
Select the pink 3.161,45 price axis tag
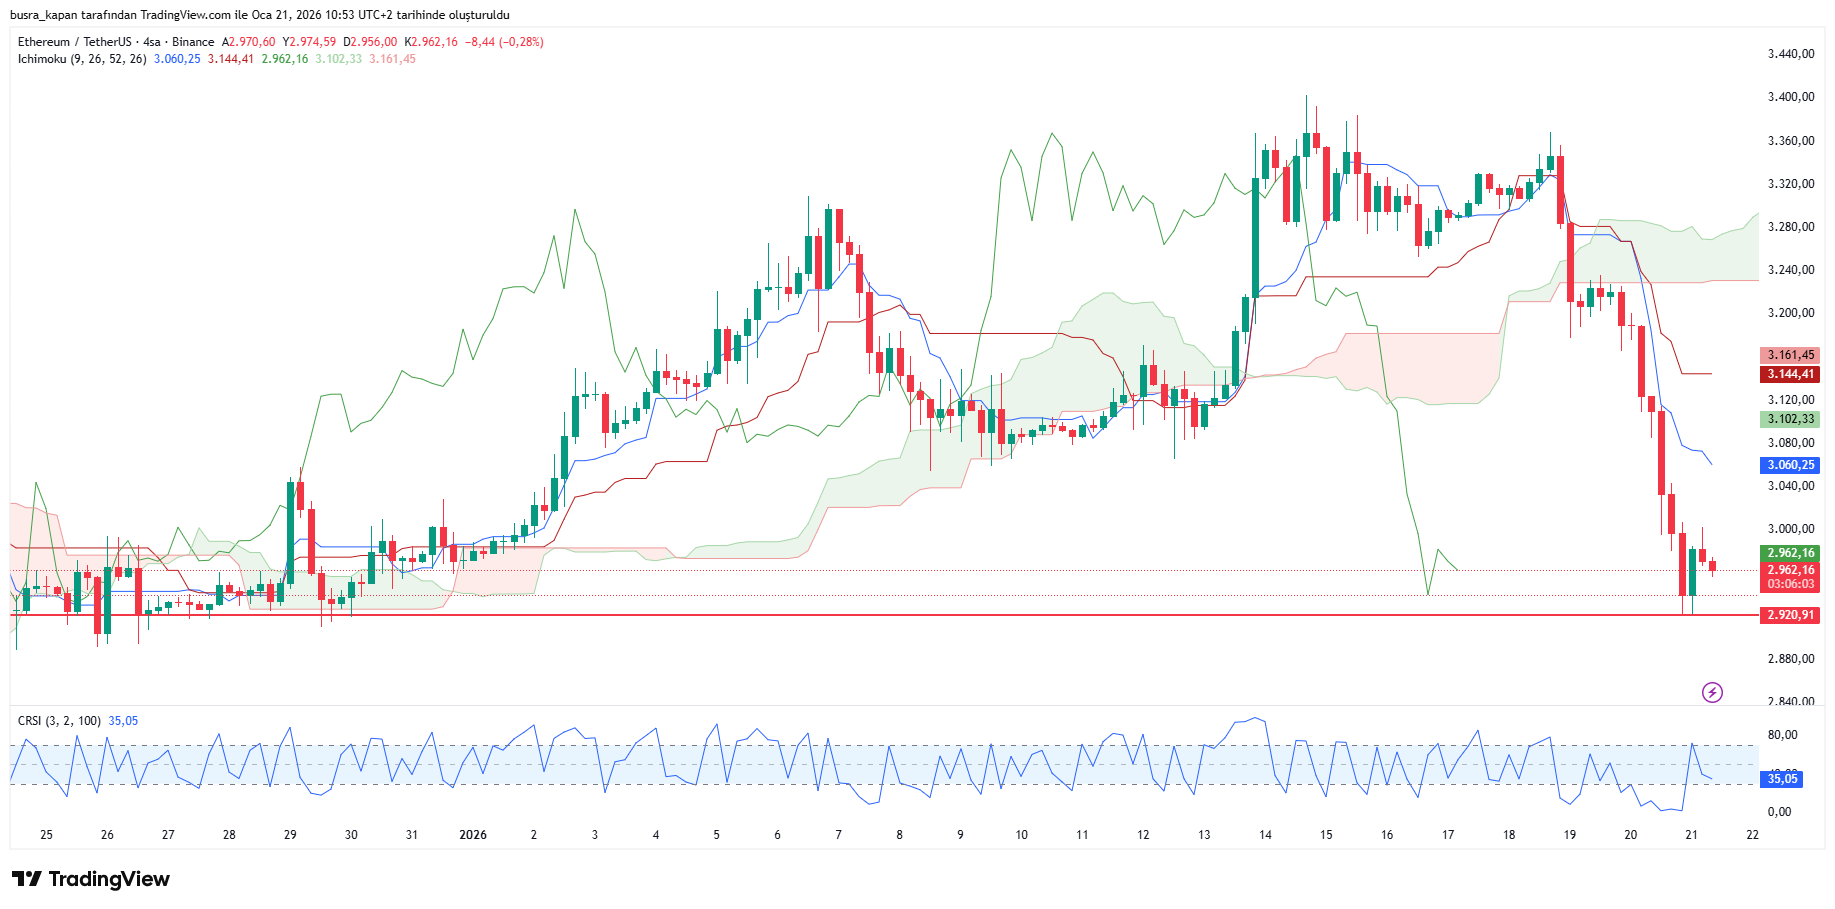click(1789, 355)
